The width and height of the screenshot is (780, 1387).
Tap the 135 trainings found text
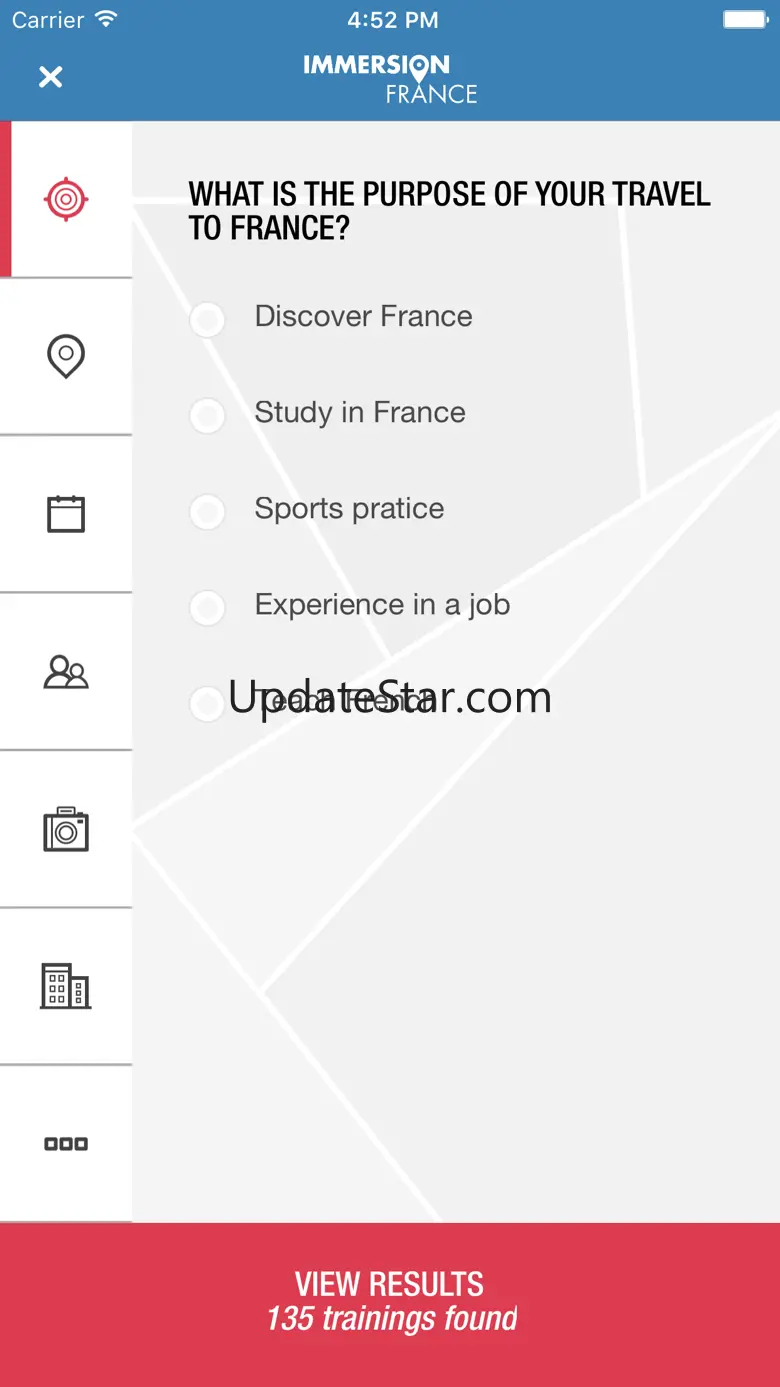(392, 1319)
